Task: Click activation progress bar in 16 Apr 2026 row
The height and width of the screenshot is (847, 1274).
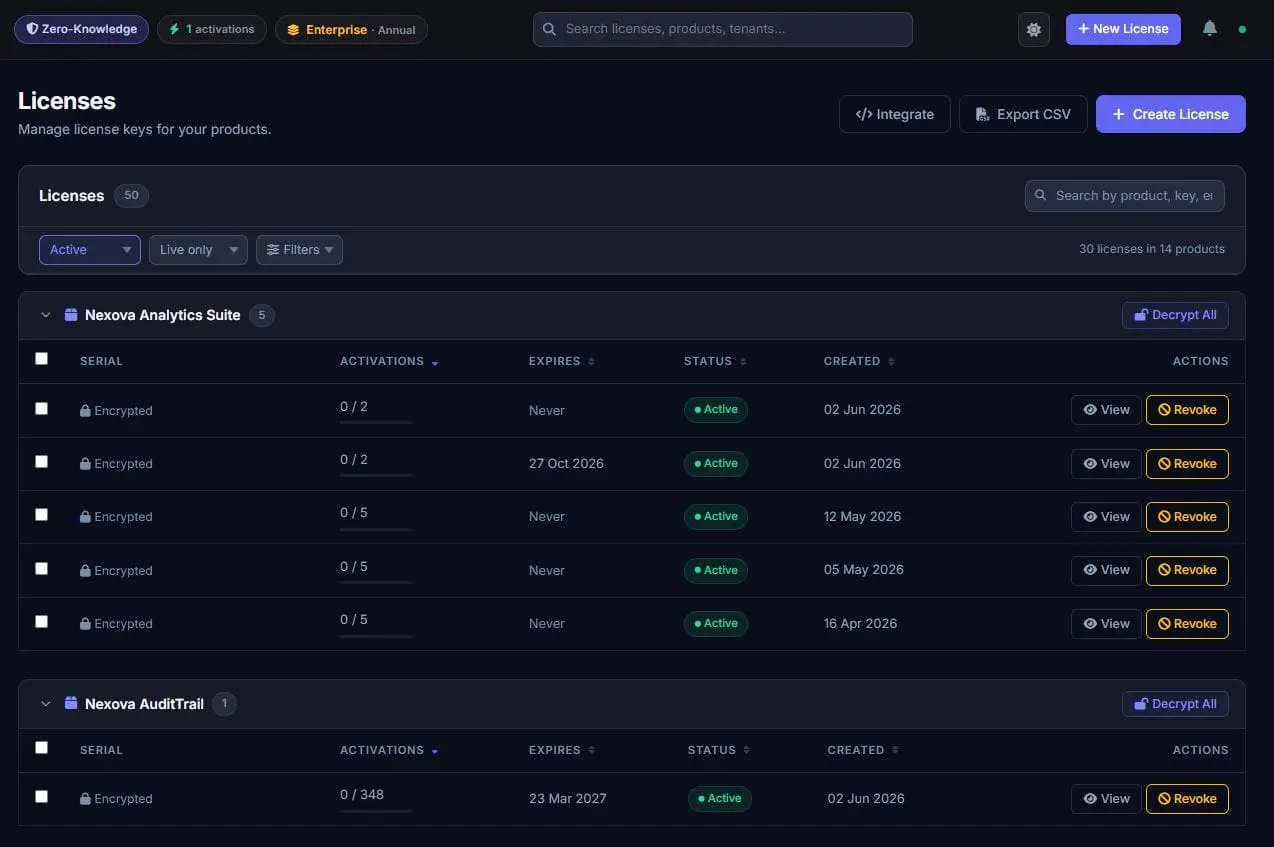Action: [376, 636]
